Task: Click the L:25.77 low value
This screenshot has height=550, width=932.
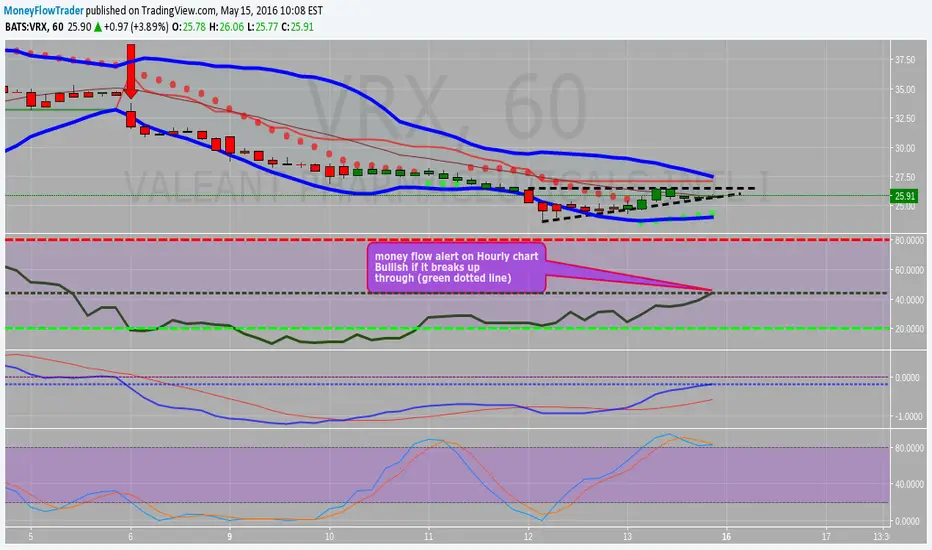Action: pos(263,27)
